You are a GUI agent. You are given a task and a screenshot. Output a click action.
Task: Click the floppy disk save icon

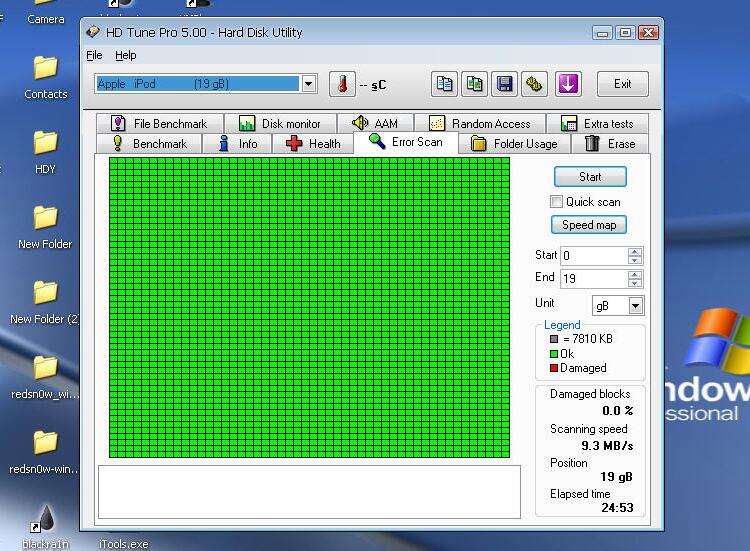click(505, 84)
